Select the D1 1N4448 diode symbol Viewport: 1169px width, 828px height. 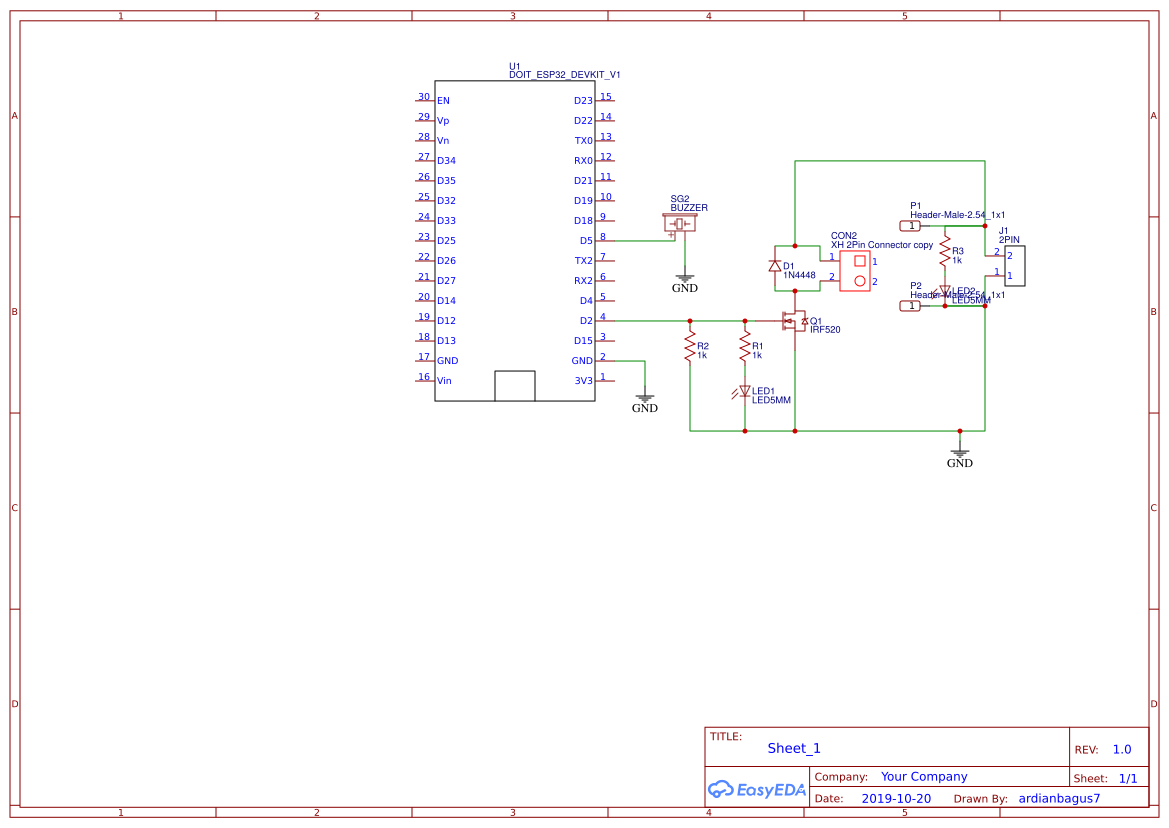click(x=775, y=266)
